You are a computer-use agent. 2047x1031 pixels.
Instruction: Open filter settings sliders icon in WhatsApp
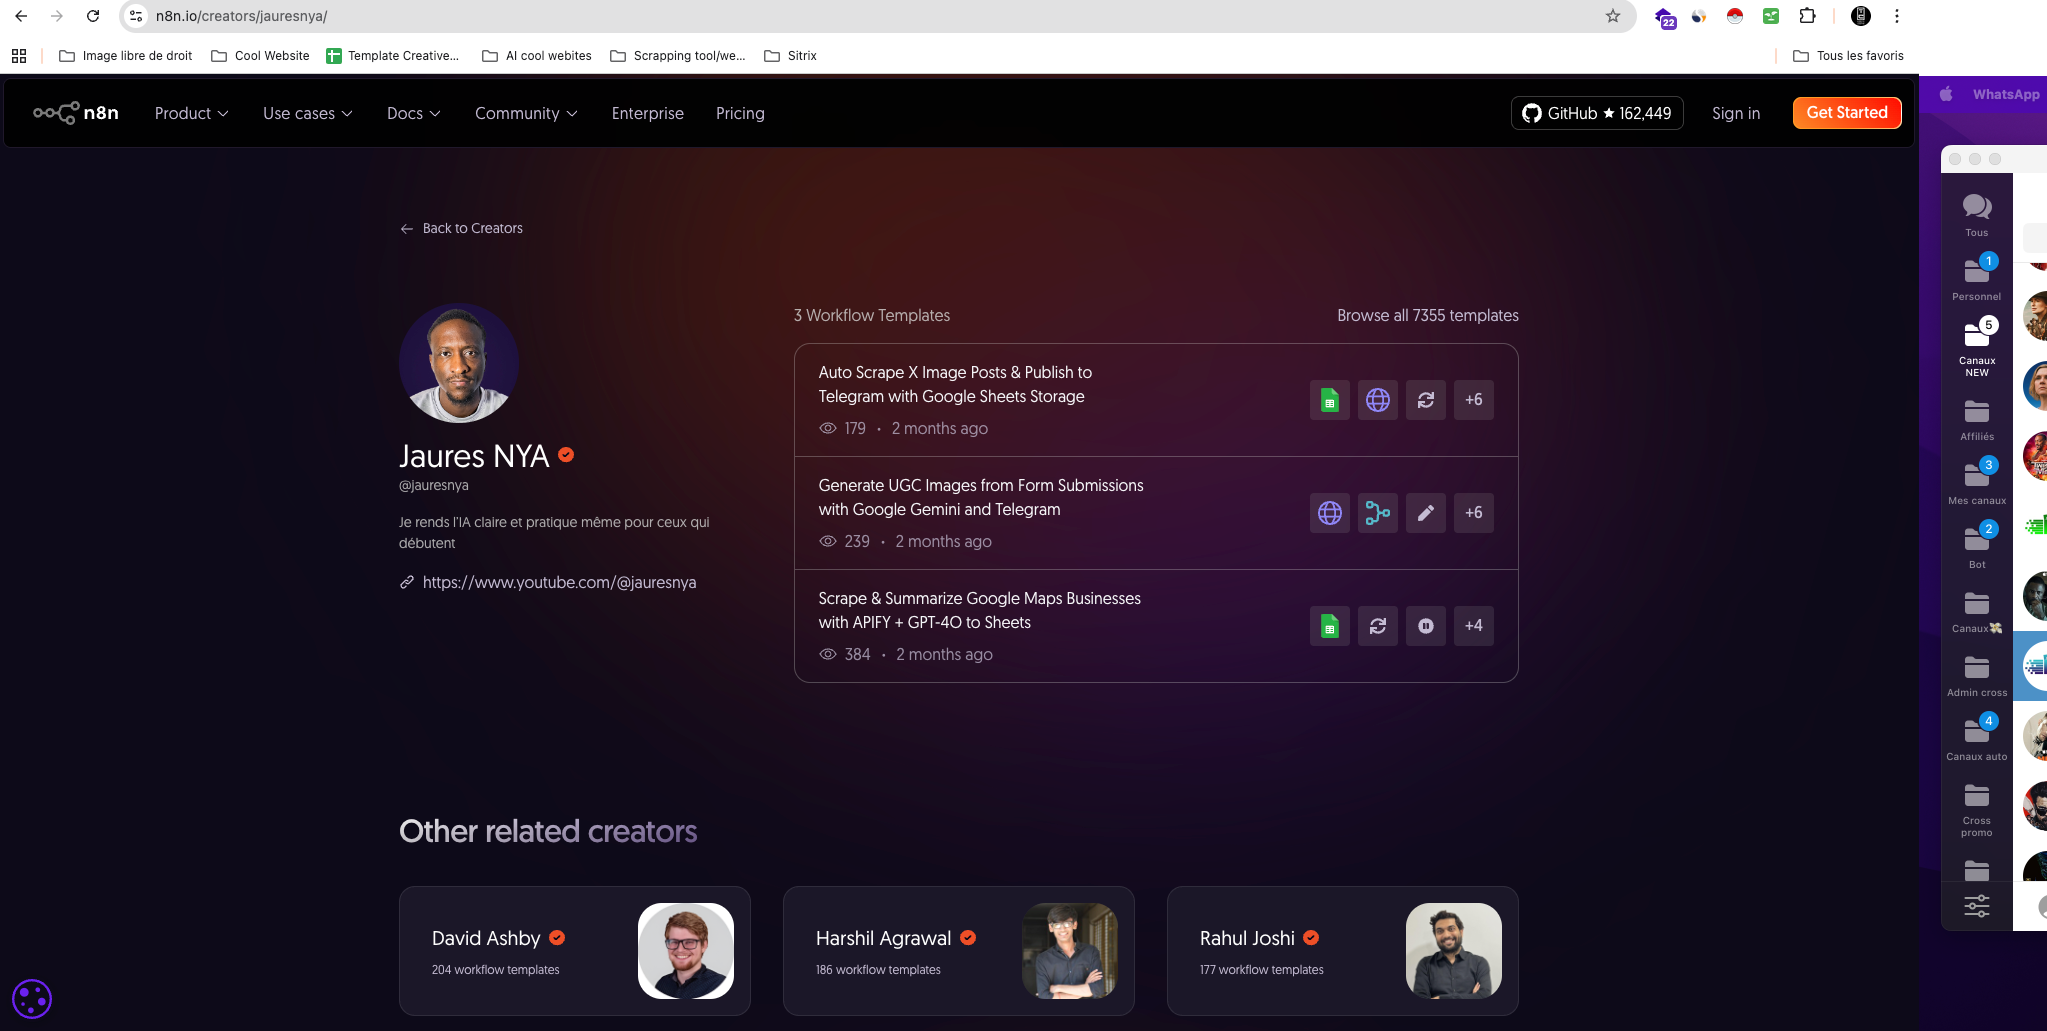pyautogui.click(x=1977, y=906)
